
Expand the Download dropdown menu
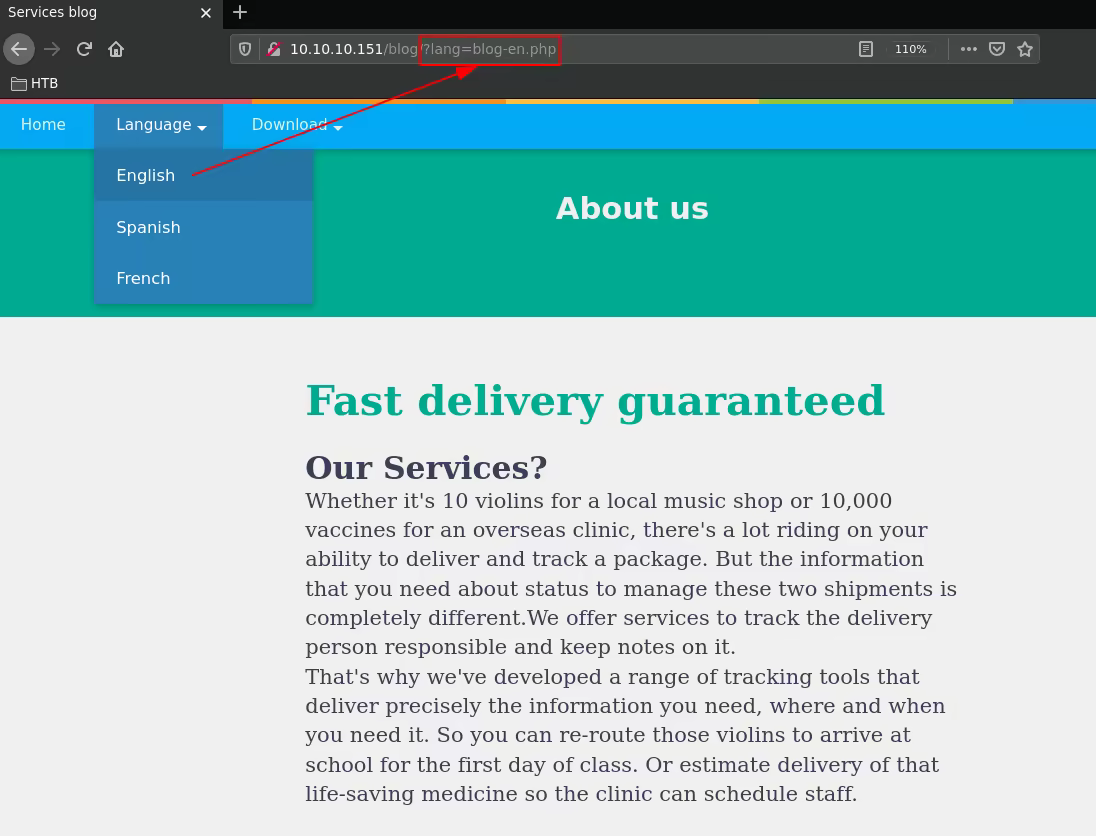pos(296,125)
